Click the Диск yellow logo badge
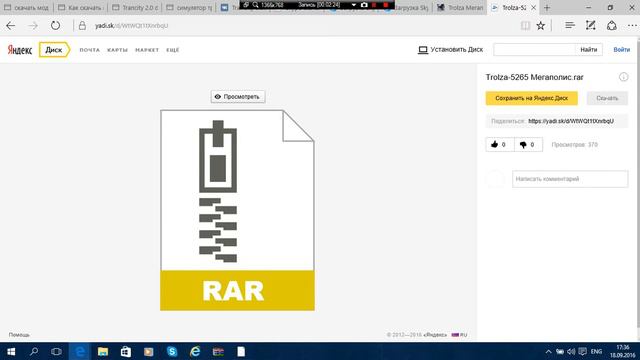This screenshot has height=360, width=640. [x=54, y=50]
